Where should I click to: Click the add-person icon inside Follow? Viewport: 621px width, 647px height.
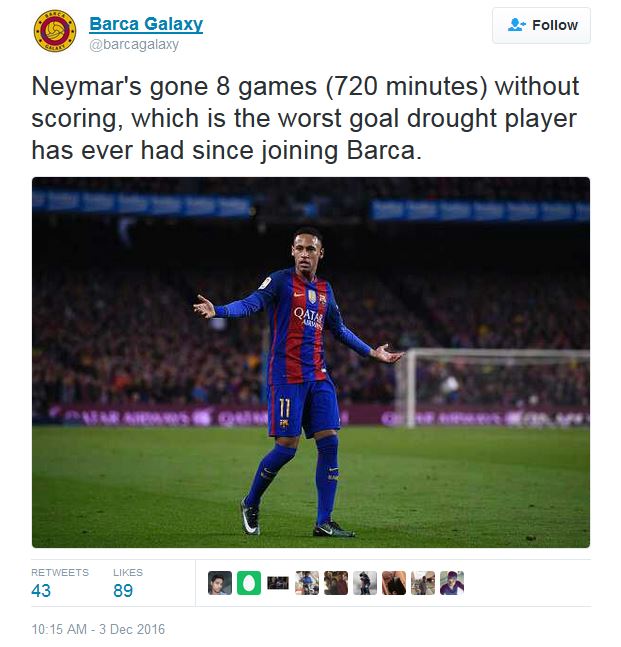[x=517, y=25]
